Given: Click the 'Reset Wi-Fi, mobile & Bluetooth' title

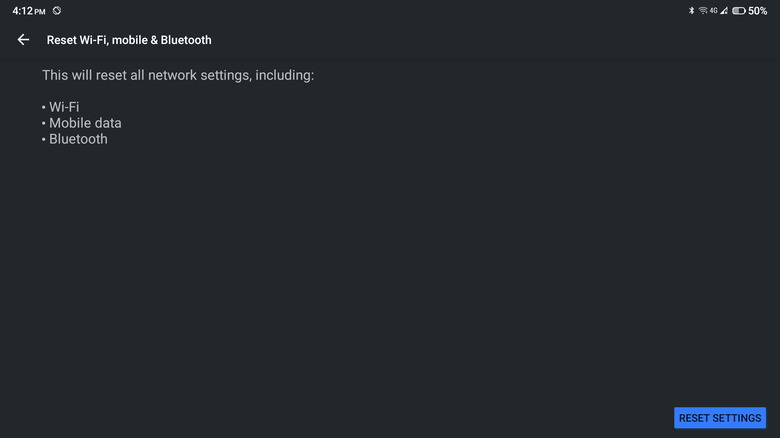Looking at the screenshot, I should tap(129, 40).
